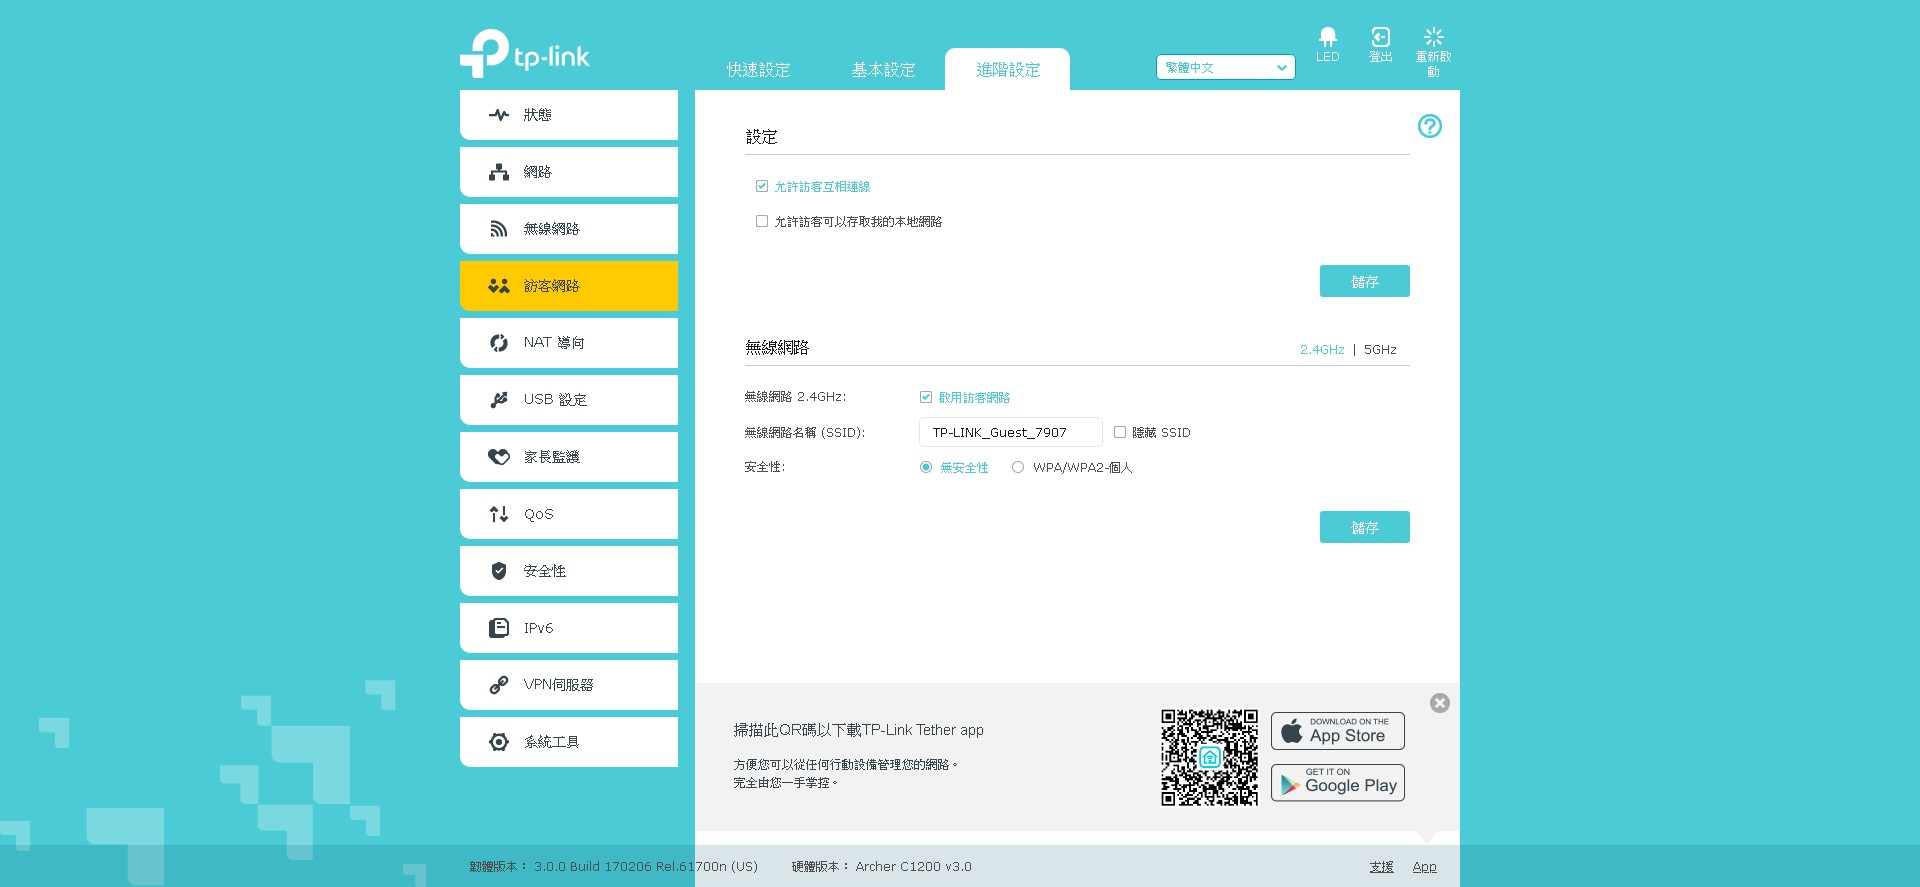Open NAT 導向 sidebar menu item
Screen dimensions: 1920x887
pos(569,343)
